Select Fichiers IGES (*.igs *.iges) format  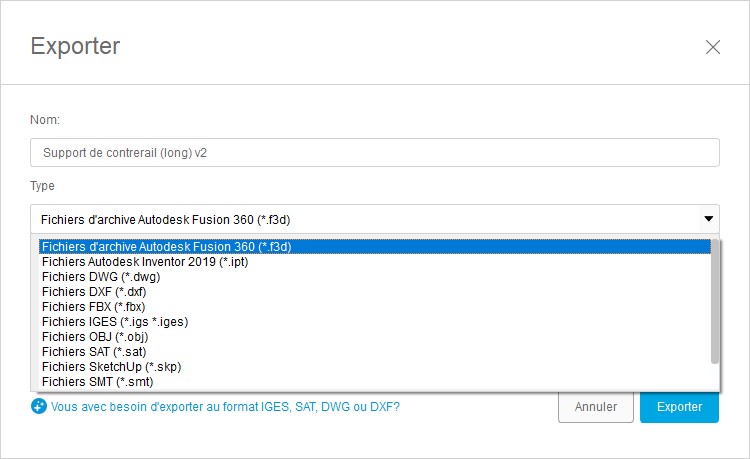click(375, 322)
